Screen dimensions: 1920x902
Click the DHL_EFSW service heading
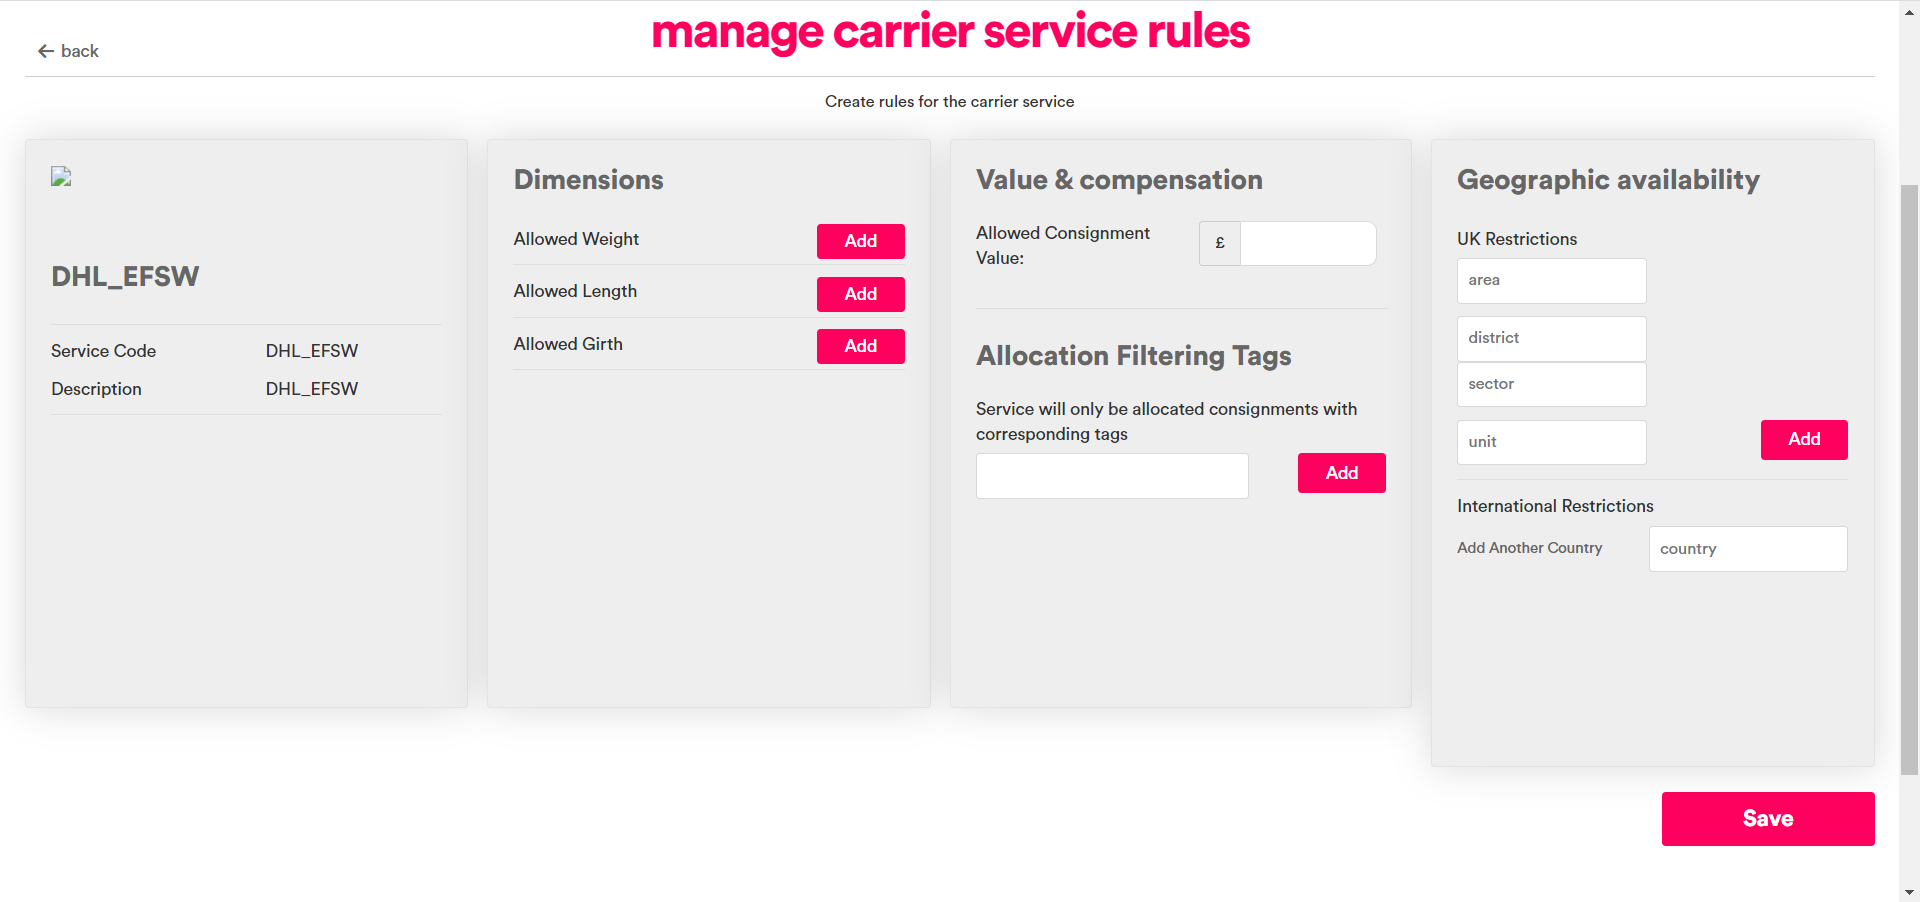(125, 276)
